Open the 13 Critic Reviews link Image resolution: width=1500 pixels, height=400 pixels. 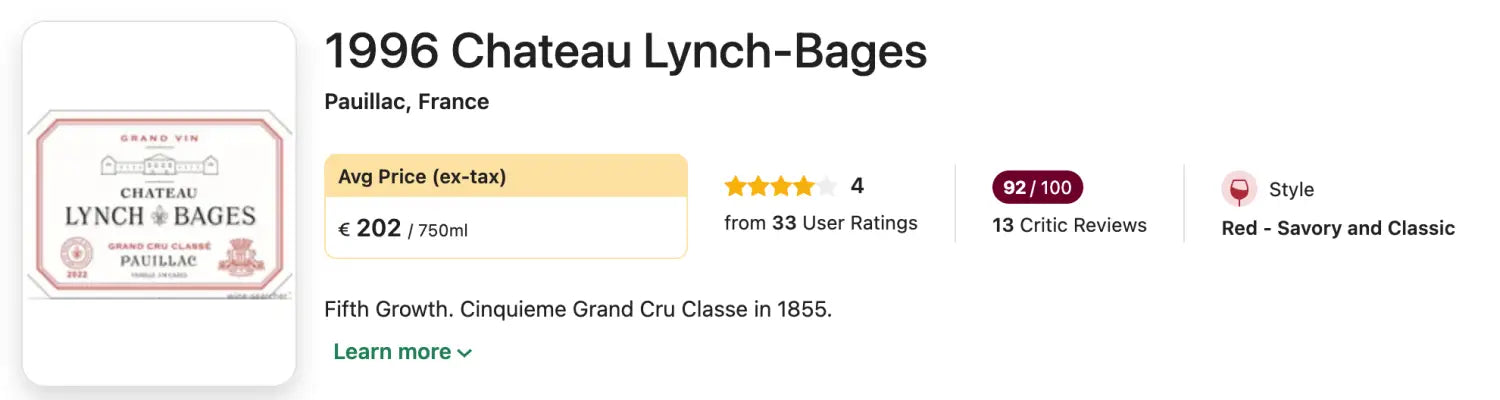point(1069,225)
